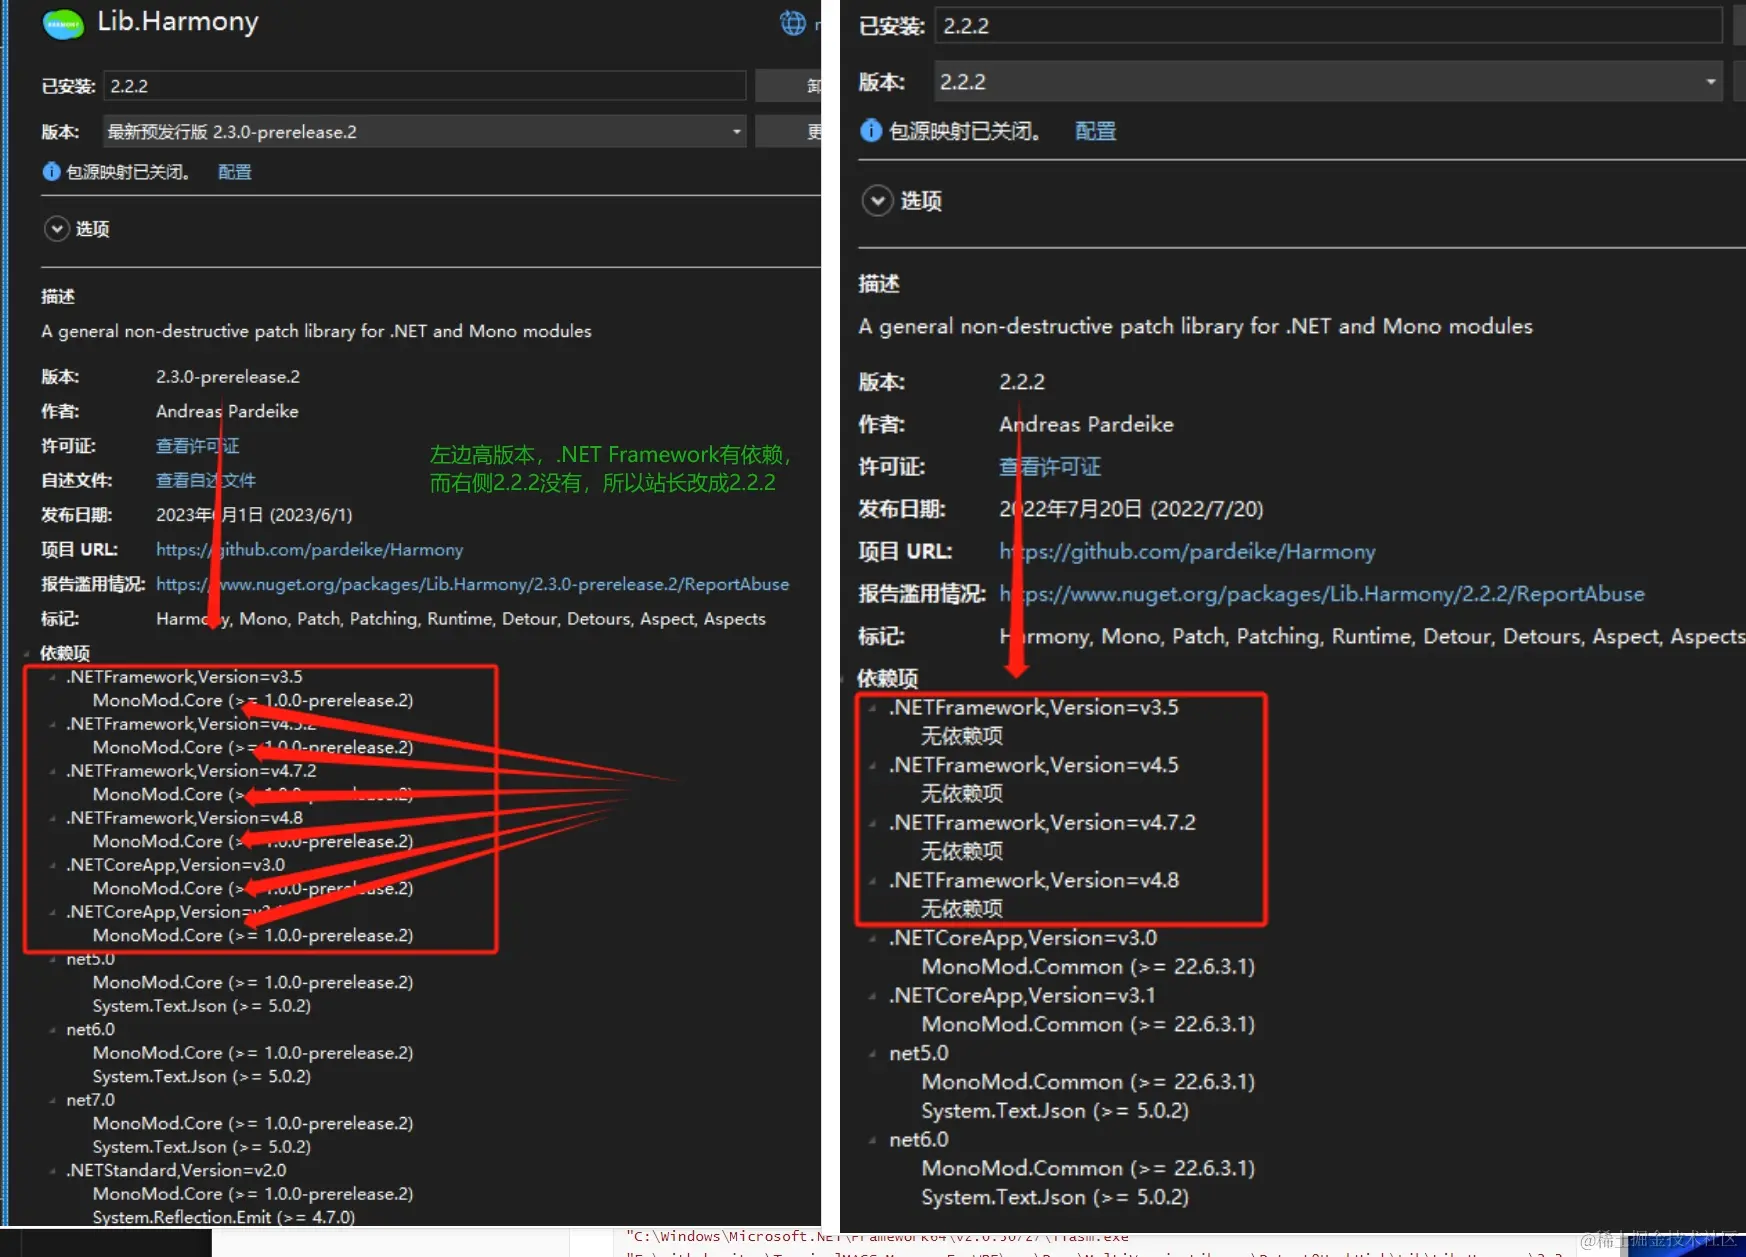
Task: Click left panel version value 2.3.0-prerelease.2
Action: point(228,377)
